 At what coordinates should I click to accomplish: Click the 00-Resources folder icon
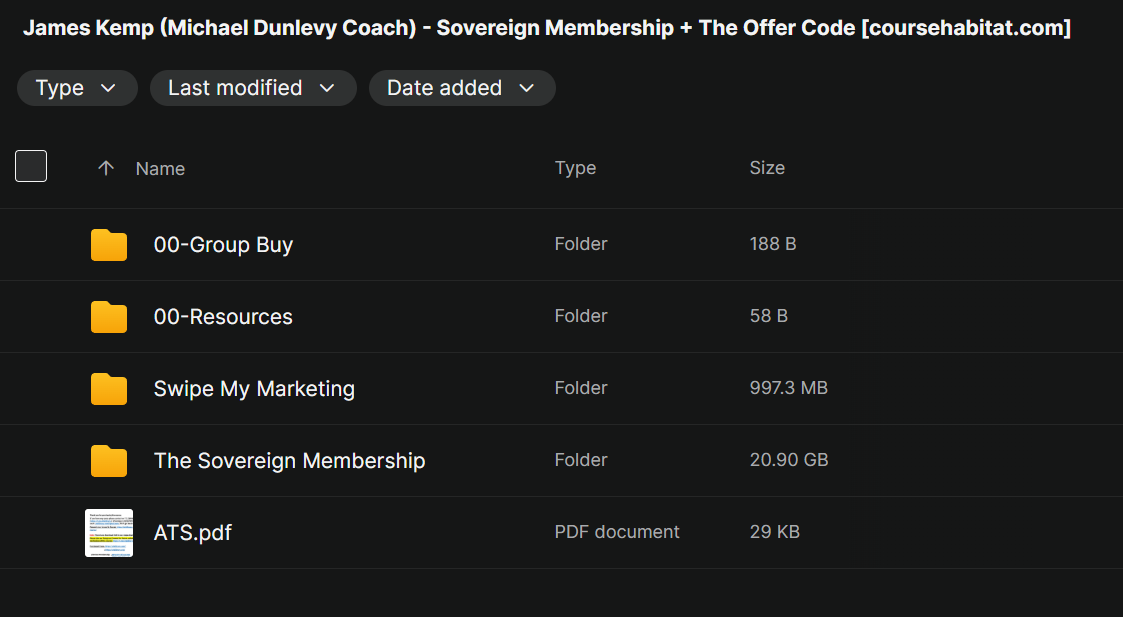[109, 317]
